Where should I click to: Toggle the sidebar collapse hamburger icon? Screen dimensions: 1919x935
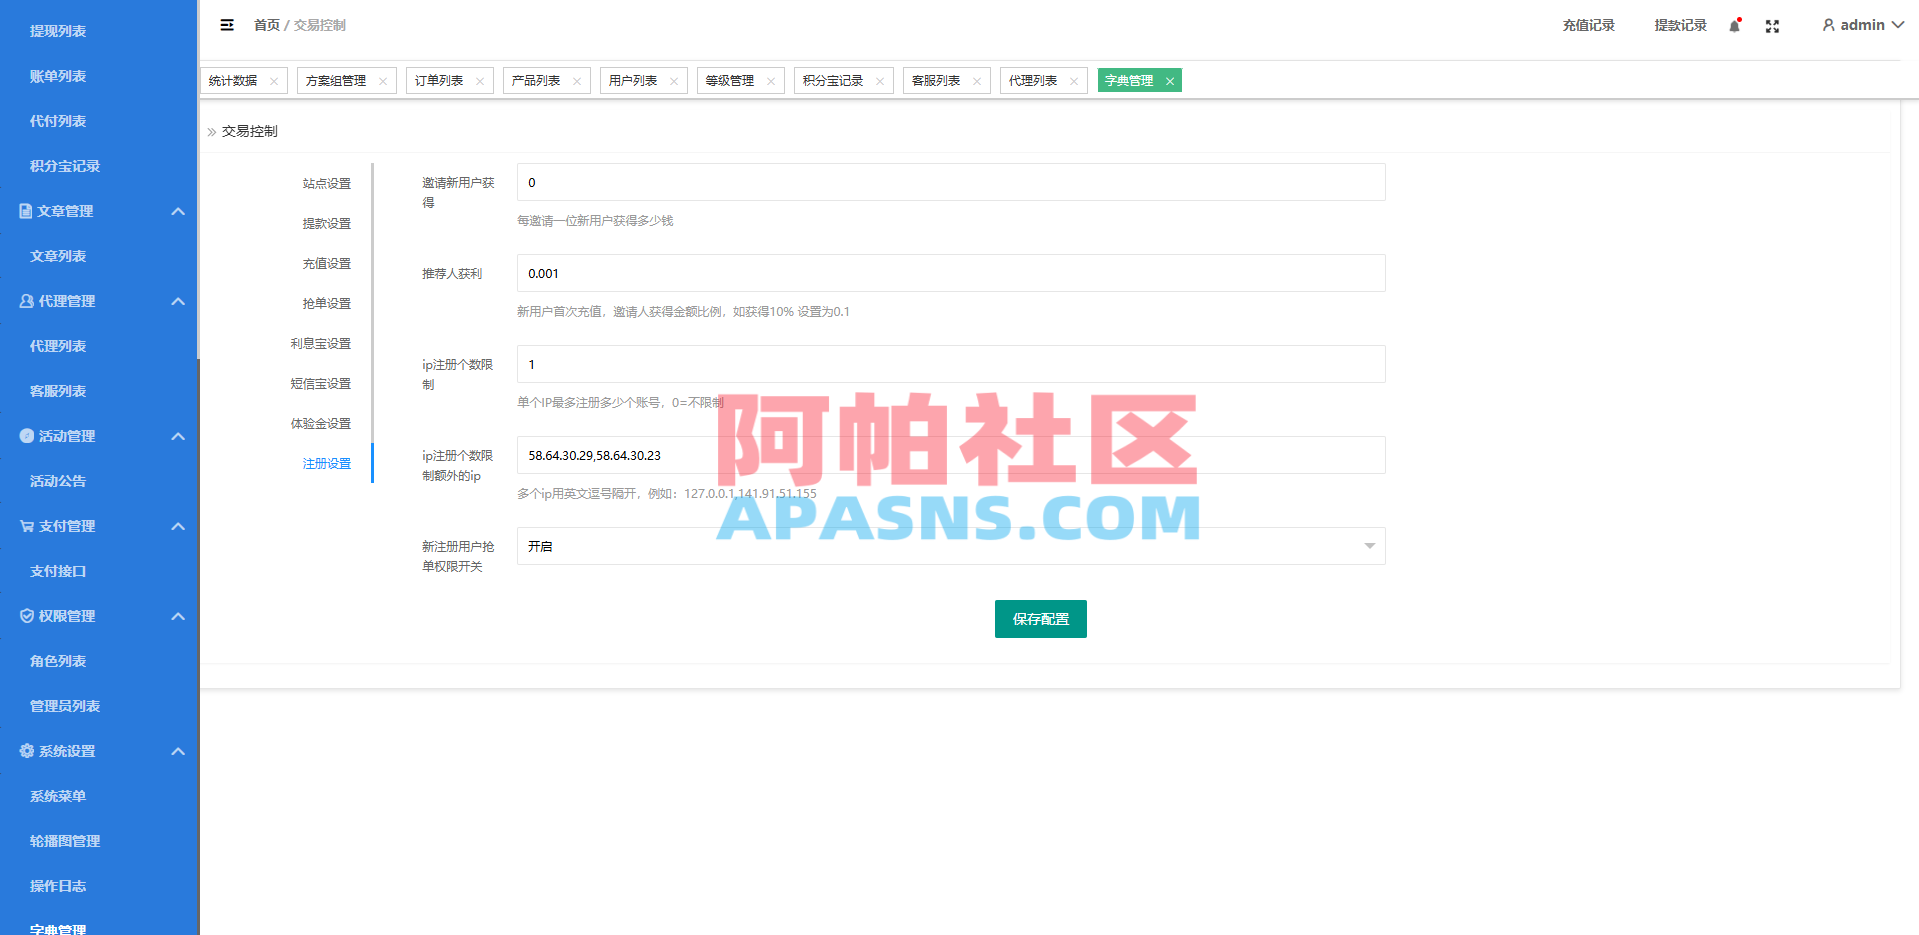[x=227, y=25]
